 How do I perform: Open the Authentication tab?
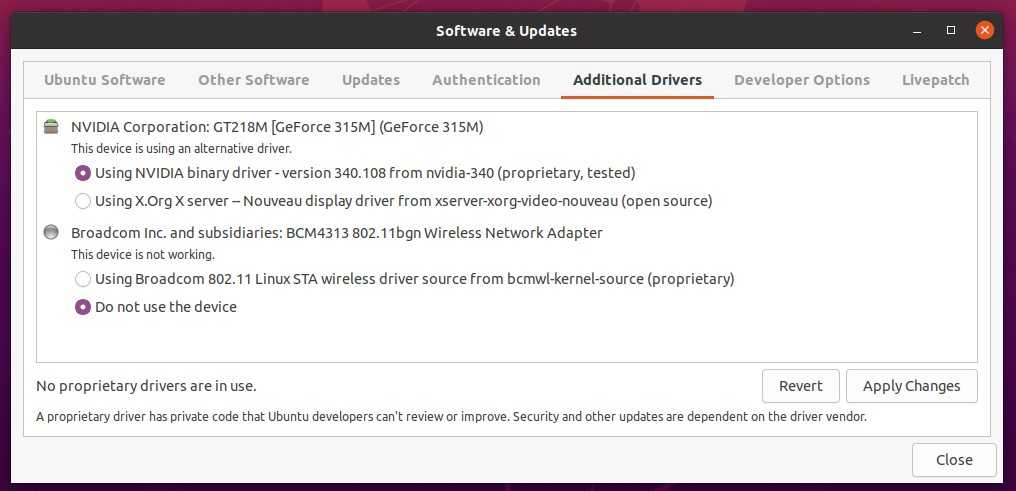486,80
